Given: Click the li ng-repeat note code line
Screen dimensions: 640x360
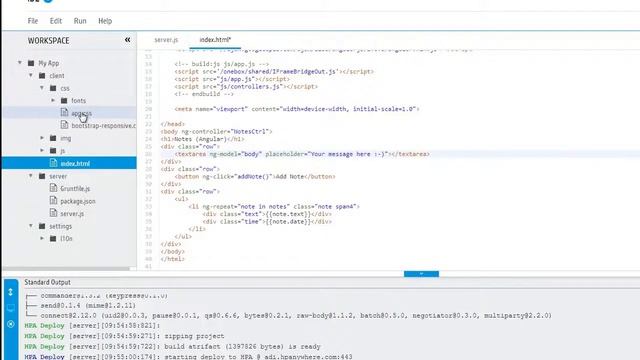Looking at the screenshot, I should tap(274, 207).
